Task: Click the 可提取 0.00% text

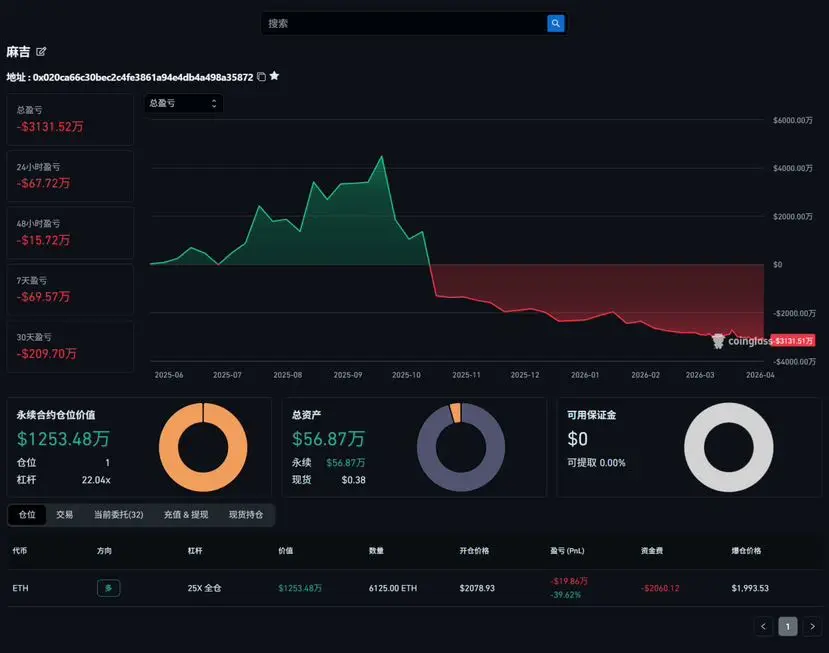Action: (596, 463)
